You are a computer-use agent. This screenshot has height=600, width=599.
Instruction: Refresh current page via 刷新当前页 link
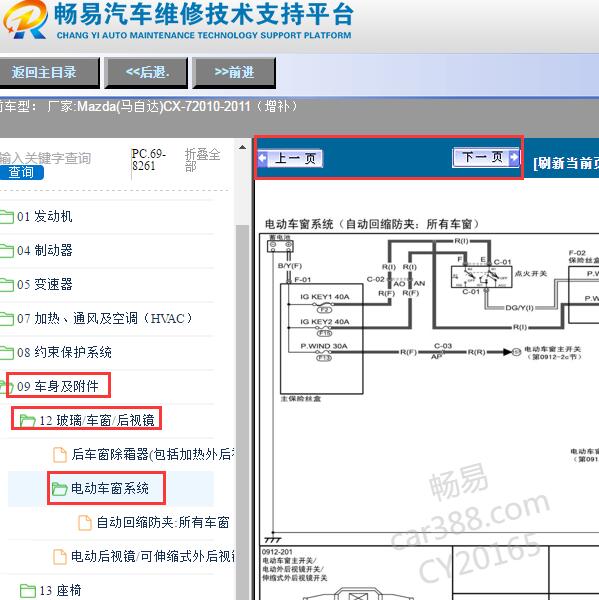click(566, 163)
